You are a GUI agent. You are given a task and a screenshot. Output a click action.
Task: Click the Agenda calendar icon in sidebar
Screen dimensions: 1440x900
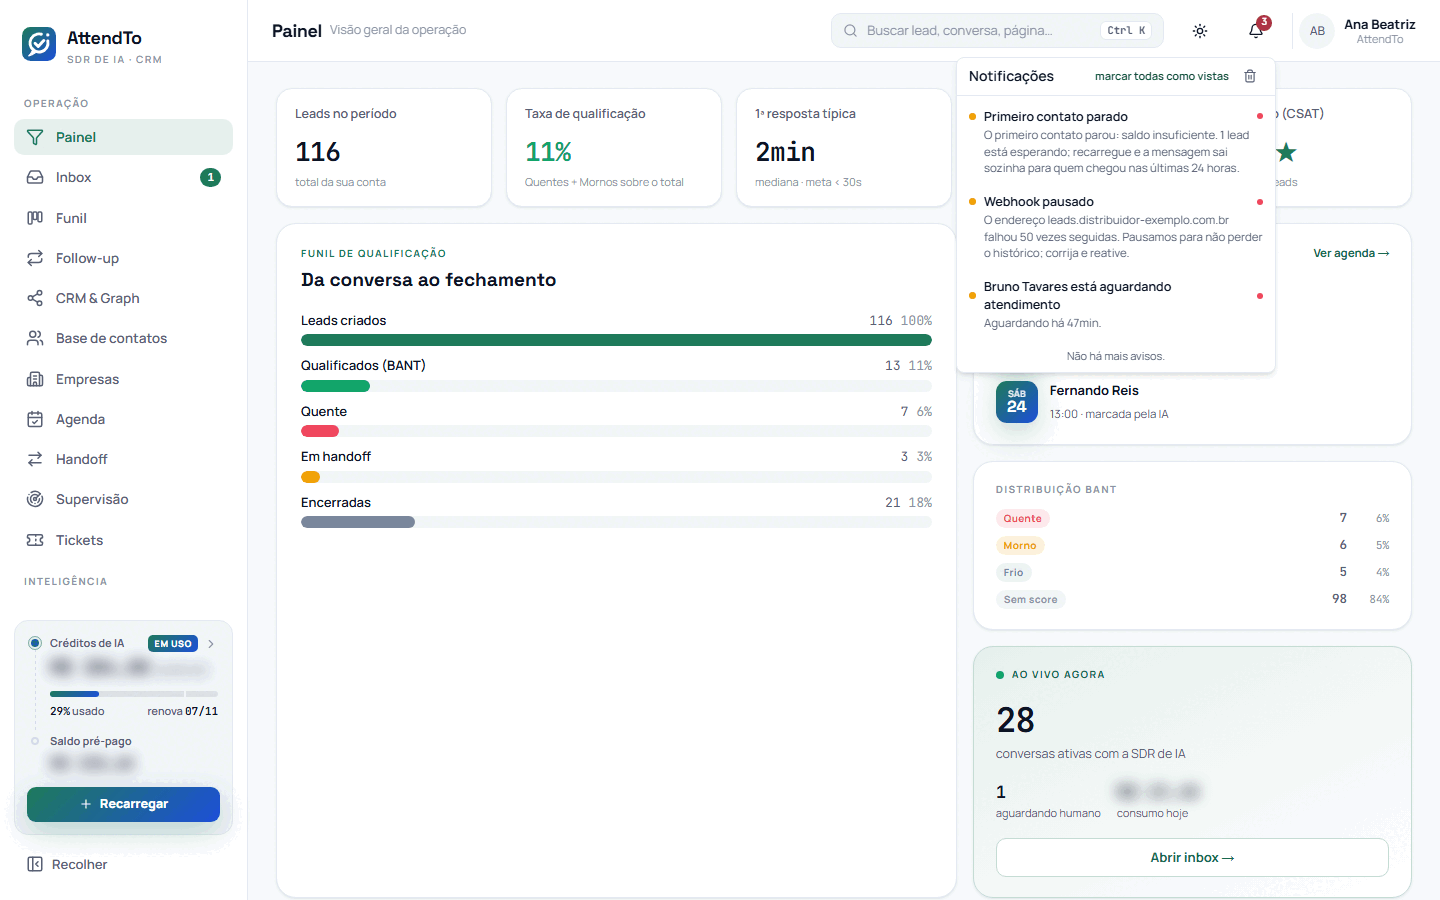tap(35, 419)
